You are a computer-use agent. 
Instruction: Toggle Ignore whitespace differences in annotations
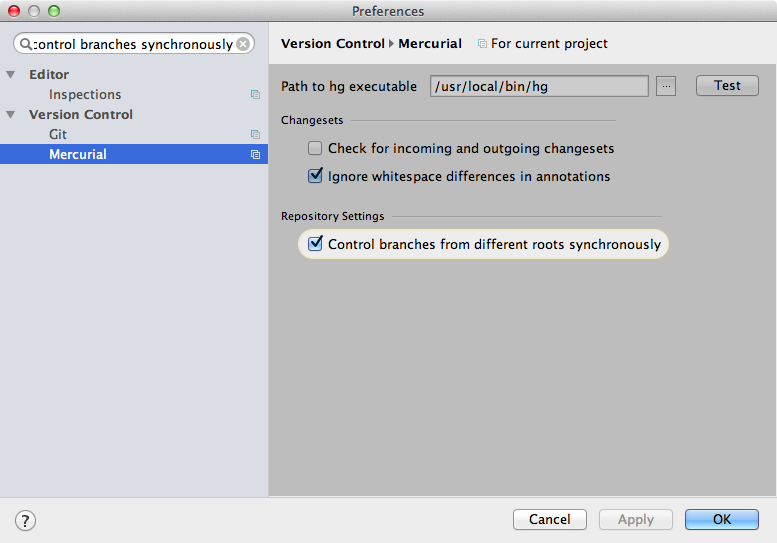pyautogui.click(x=315, y=176)
